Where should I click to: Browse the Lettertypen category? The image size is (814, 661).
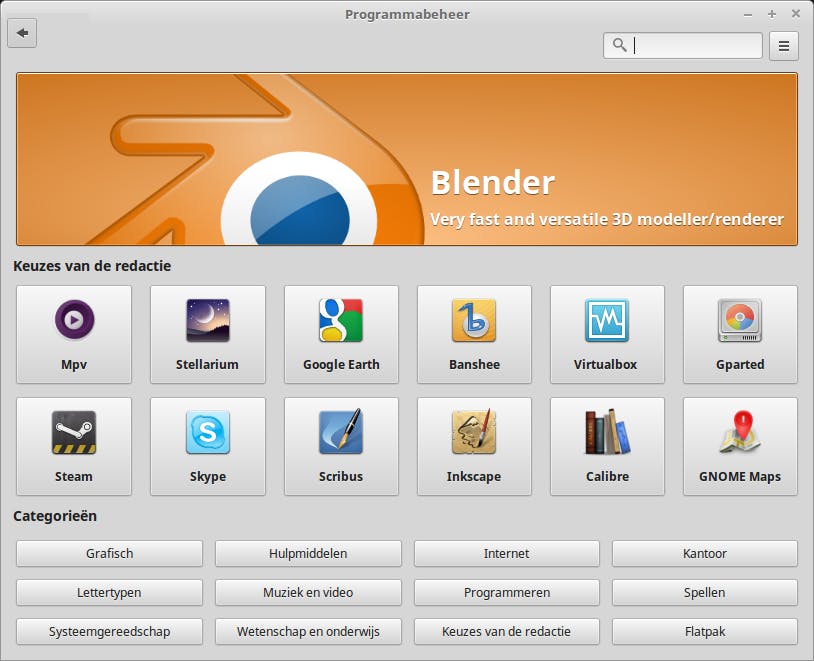click(110, 592)
